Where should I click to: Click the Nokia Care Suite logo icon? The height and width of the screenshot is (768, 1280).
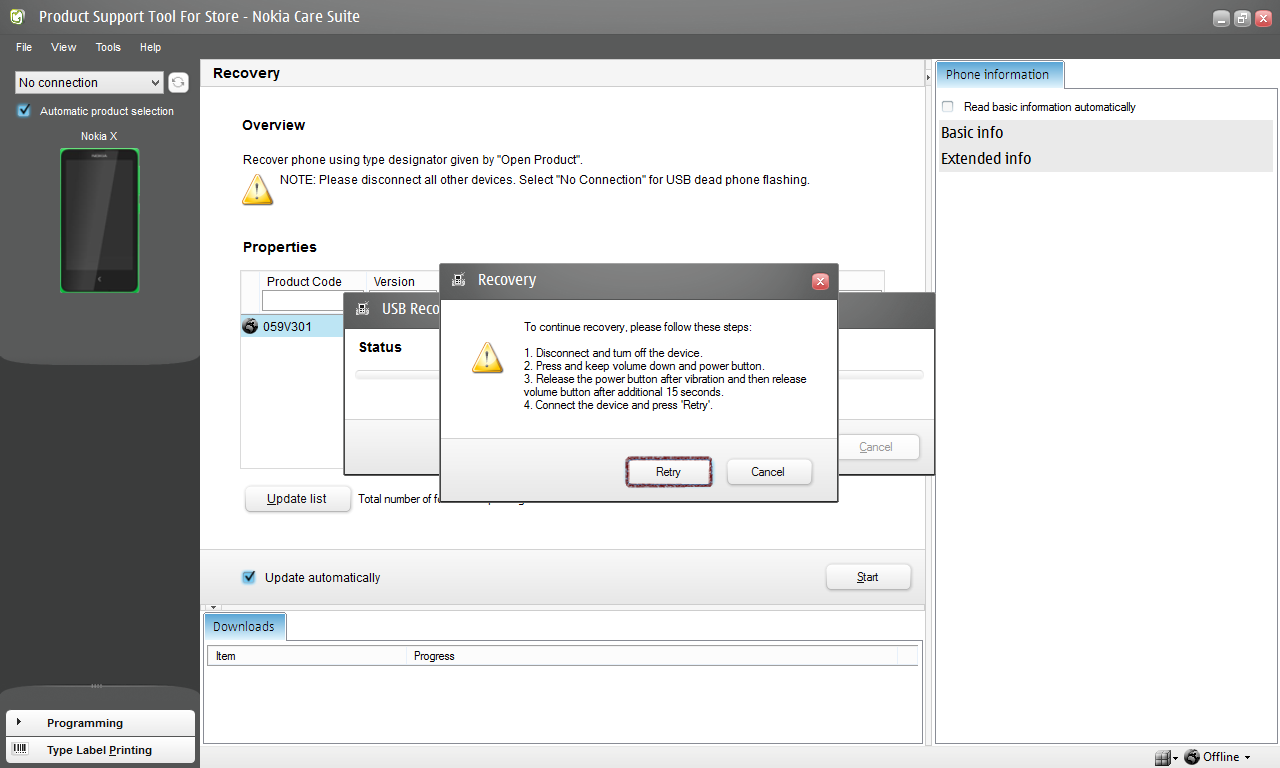pyautogui.click(x=17, y=17)
